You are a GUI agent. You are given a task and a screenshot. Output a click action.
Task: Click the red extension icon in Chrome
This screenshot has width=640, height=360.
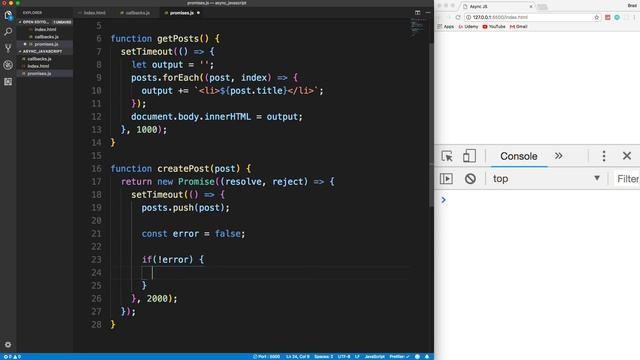pyautogui.click(x=607, y=17)
